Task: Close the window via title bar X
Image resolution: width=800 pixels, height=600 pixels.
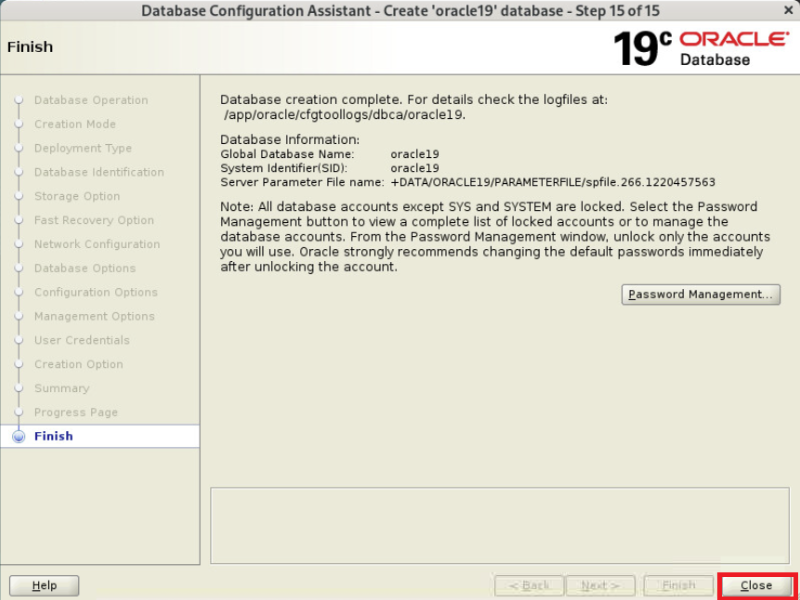Action: pyautogui.click(x=788, y=10)
